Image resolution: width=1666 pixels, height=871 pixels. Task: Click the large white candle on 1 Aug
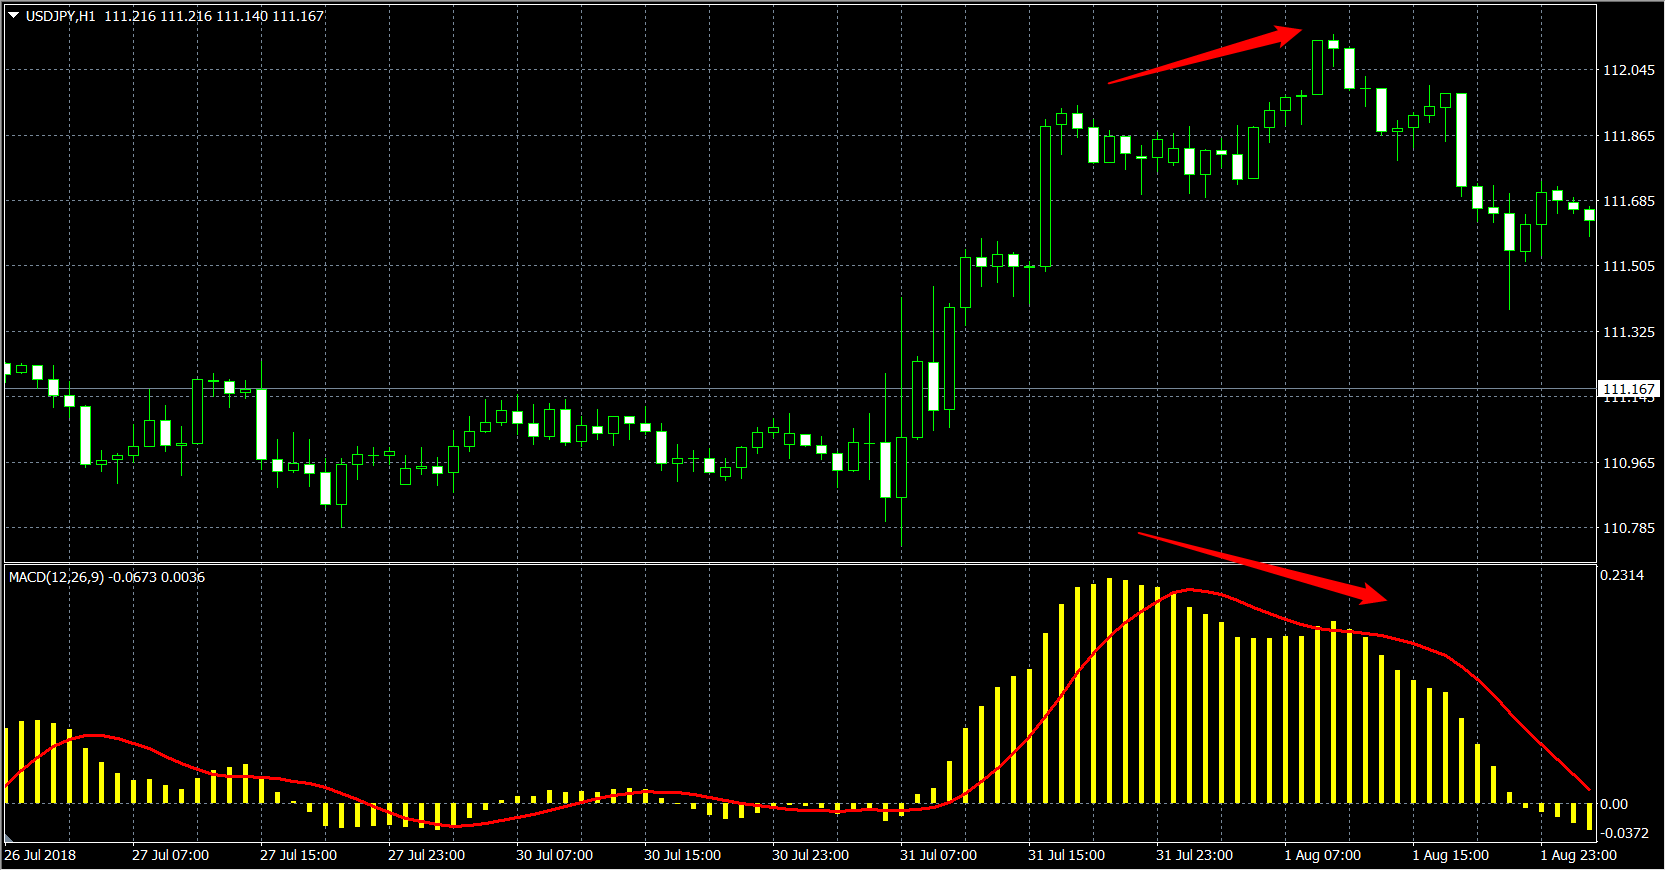point(1461,140)
